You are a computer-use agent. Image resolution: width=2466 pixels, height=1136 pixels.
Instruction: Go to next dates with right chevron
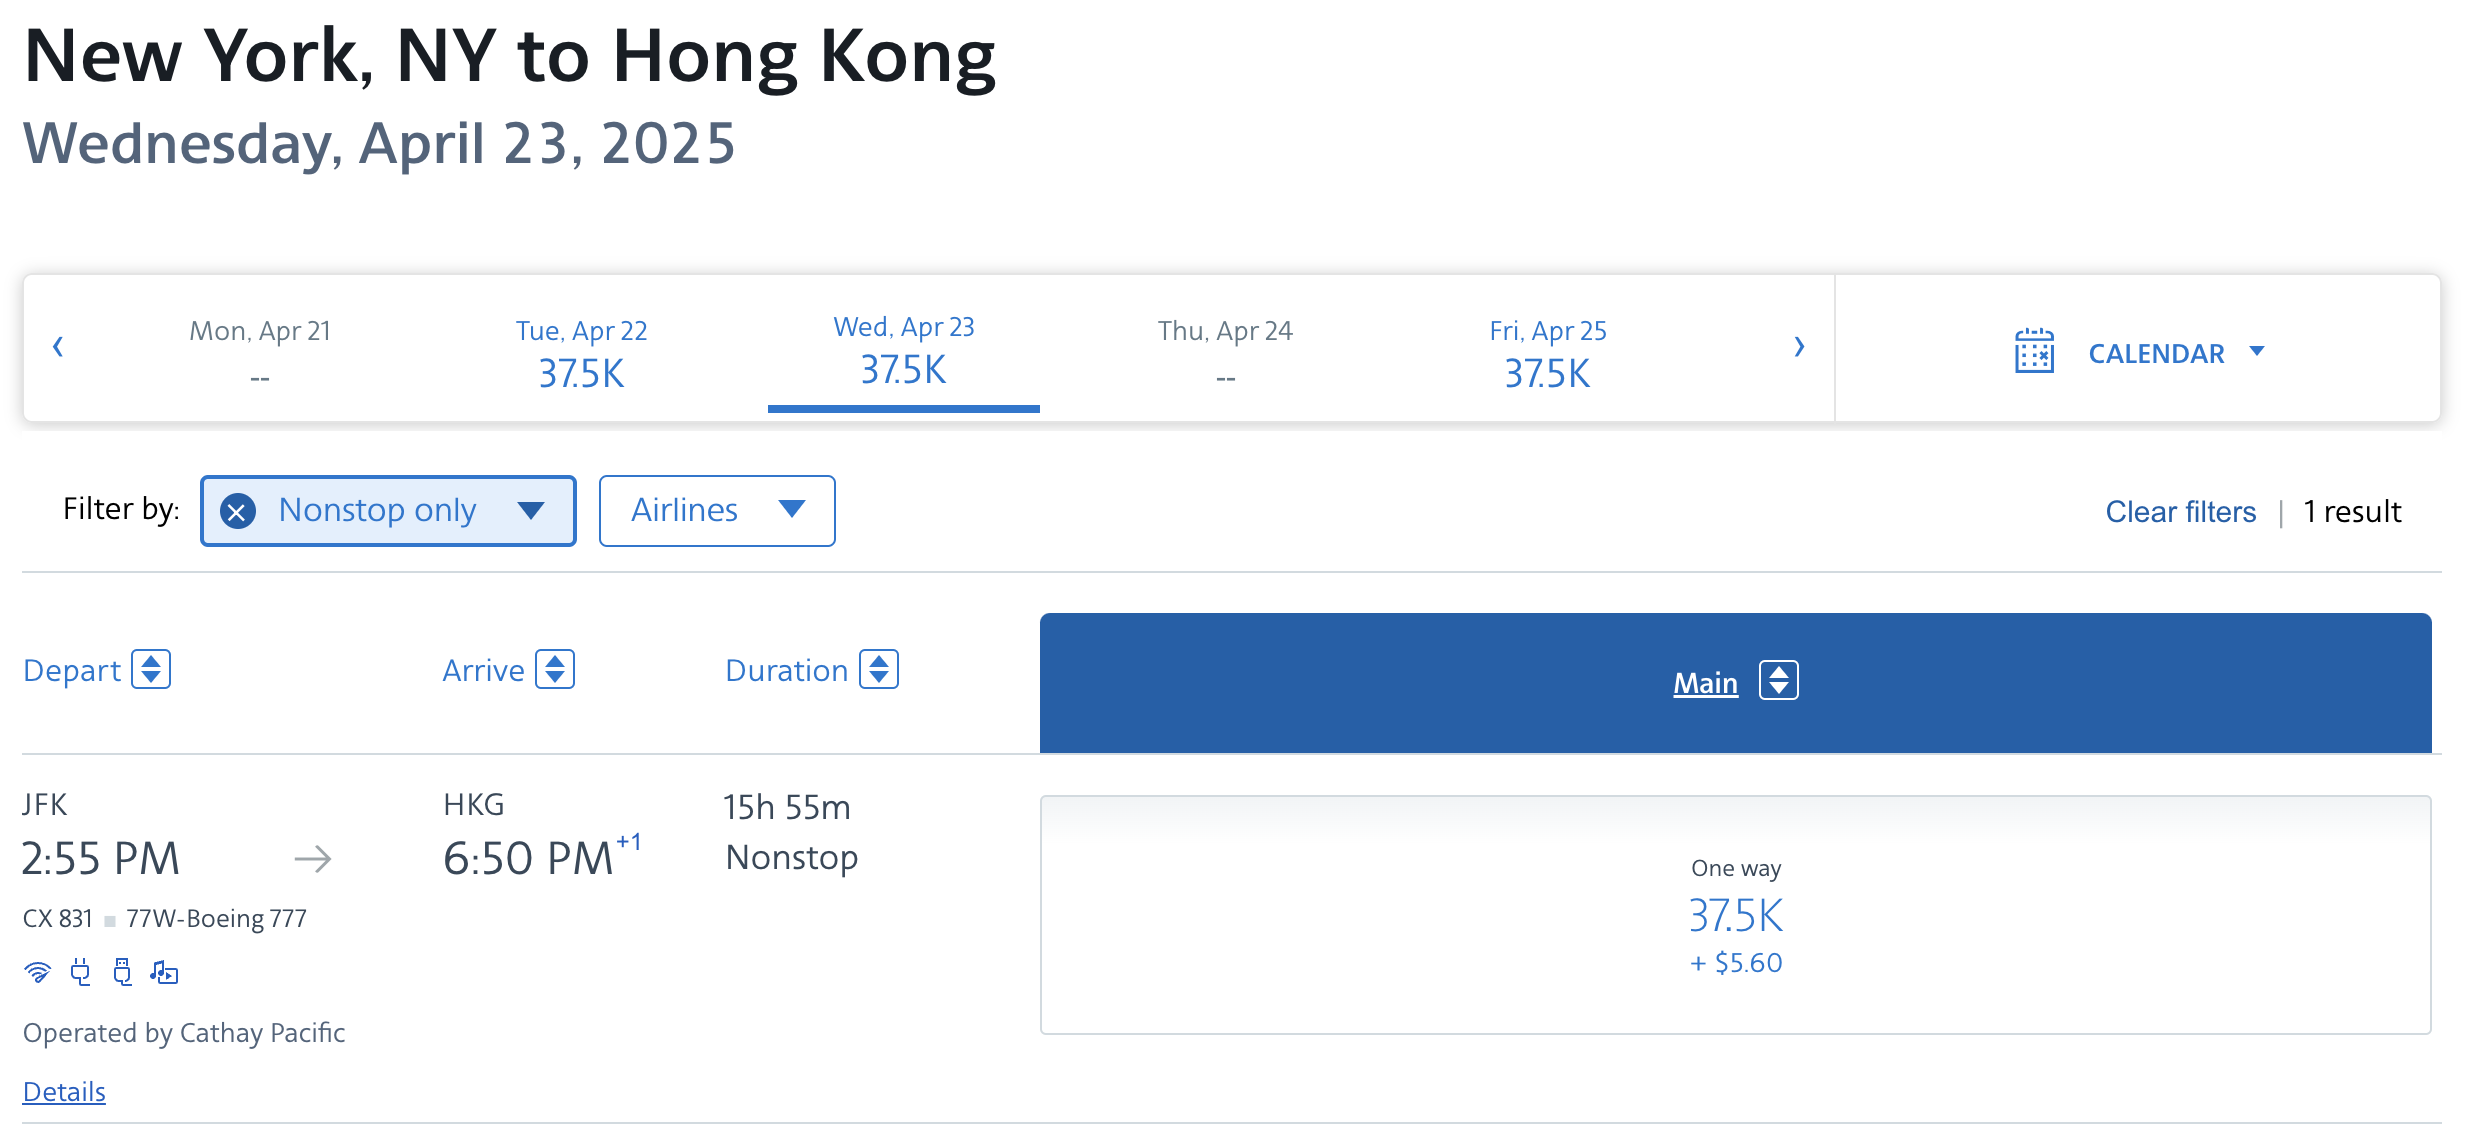point(1799,347)
